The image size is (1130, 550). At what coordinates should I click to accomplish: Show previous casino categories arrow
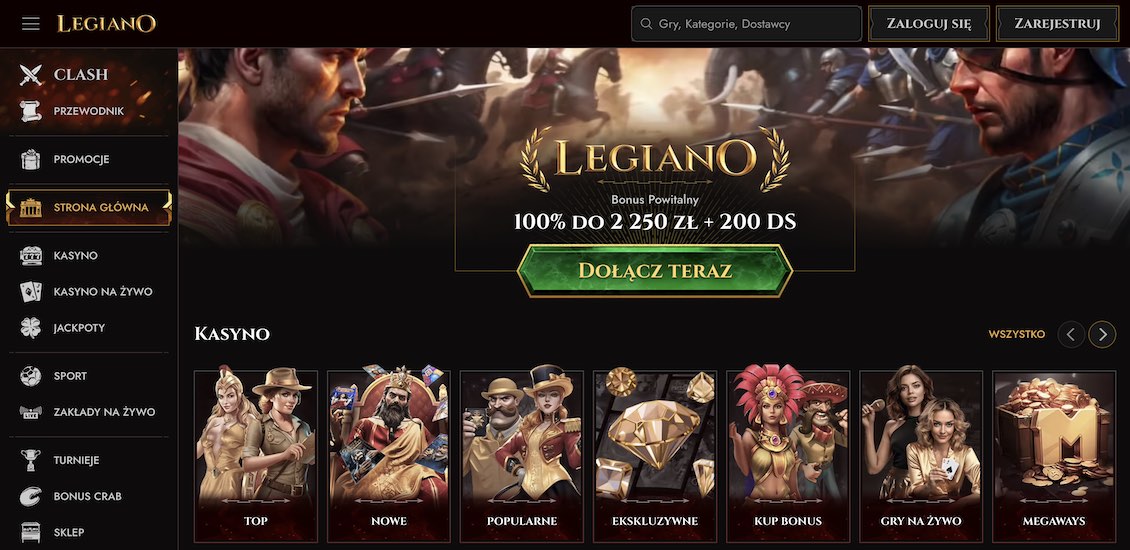click(1071, 334)
